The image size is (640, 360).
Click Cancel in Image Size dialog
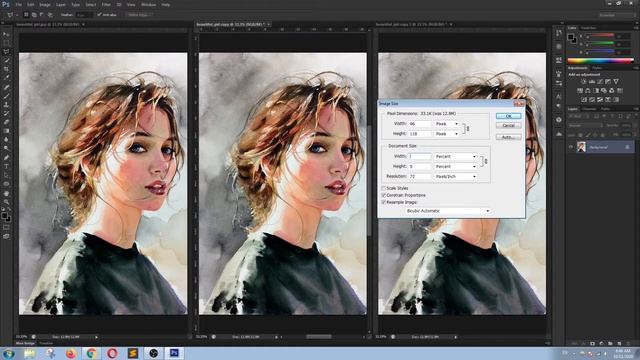coord(509,125)
